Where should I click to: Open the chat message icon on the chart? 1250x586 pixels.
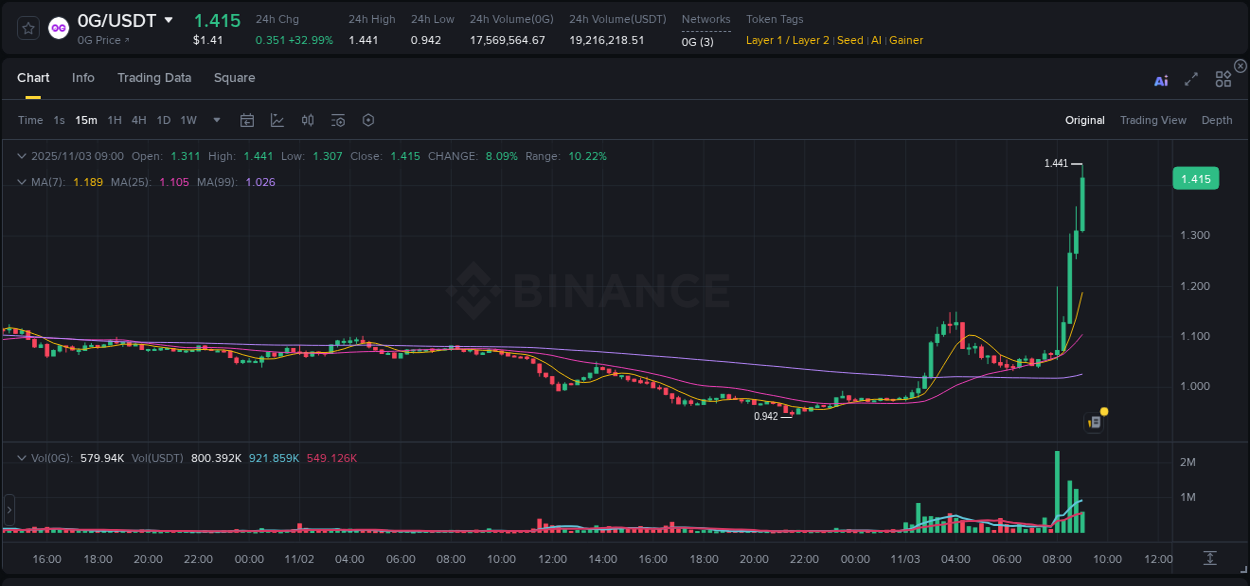click(1093, 421)
